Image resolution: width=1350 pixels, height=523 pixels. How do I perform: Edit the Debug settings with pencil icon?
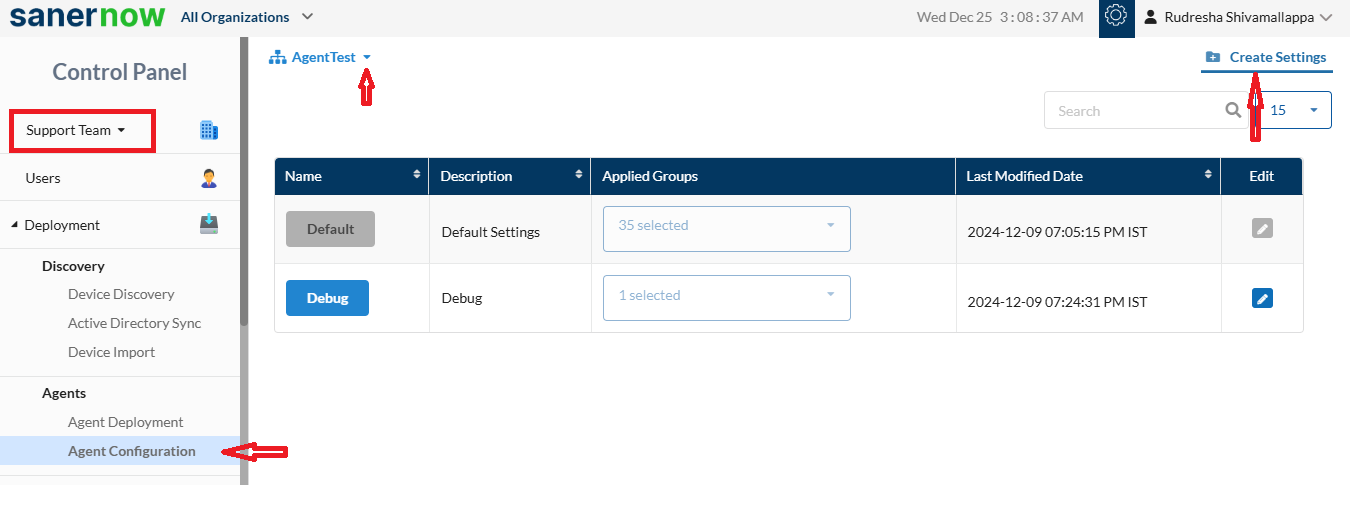[x=1262, y=298]
